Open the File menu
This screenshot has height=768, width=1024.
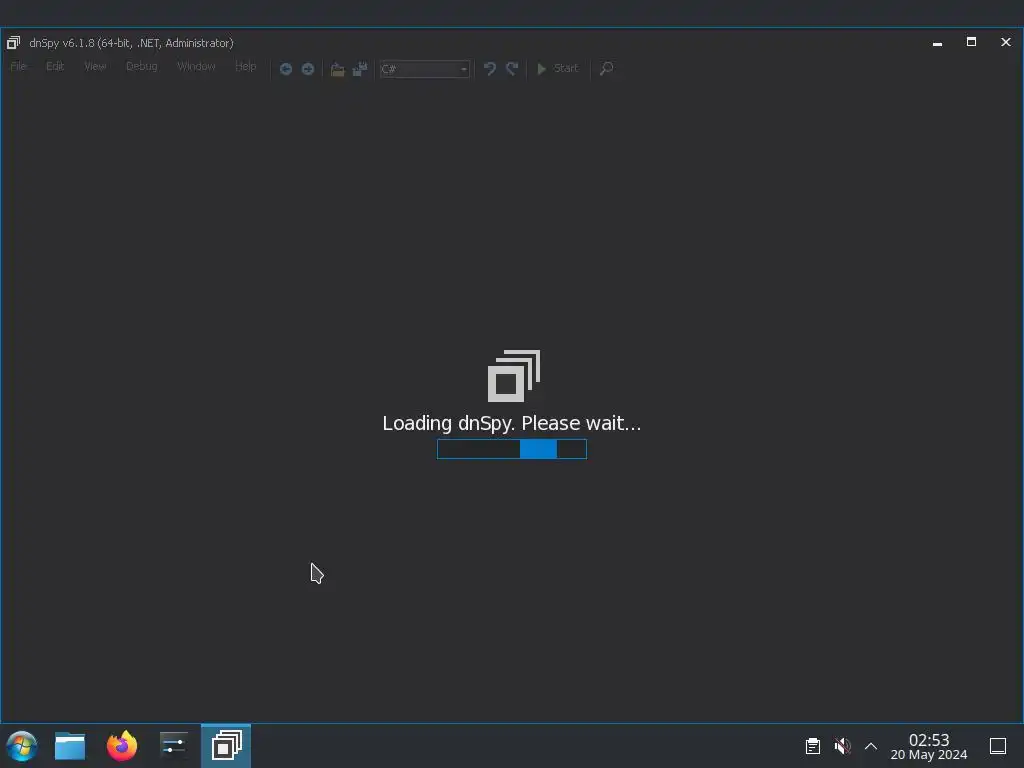[x=18, y=67]
